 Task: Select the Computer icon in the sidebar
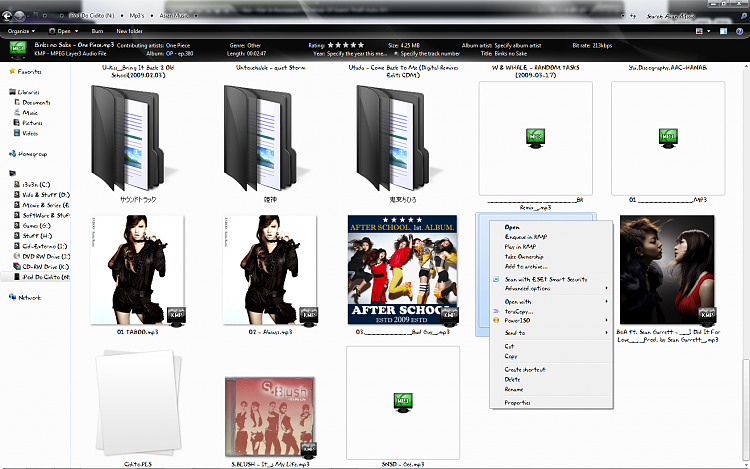(x=12, y=173)
